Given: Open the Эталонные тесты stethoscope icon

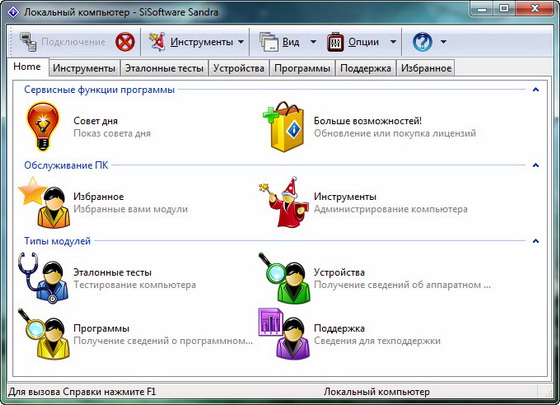Looking at the screenshot, I should [x=43, y=278].
